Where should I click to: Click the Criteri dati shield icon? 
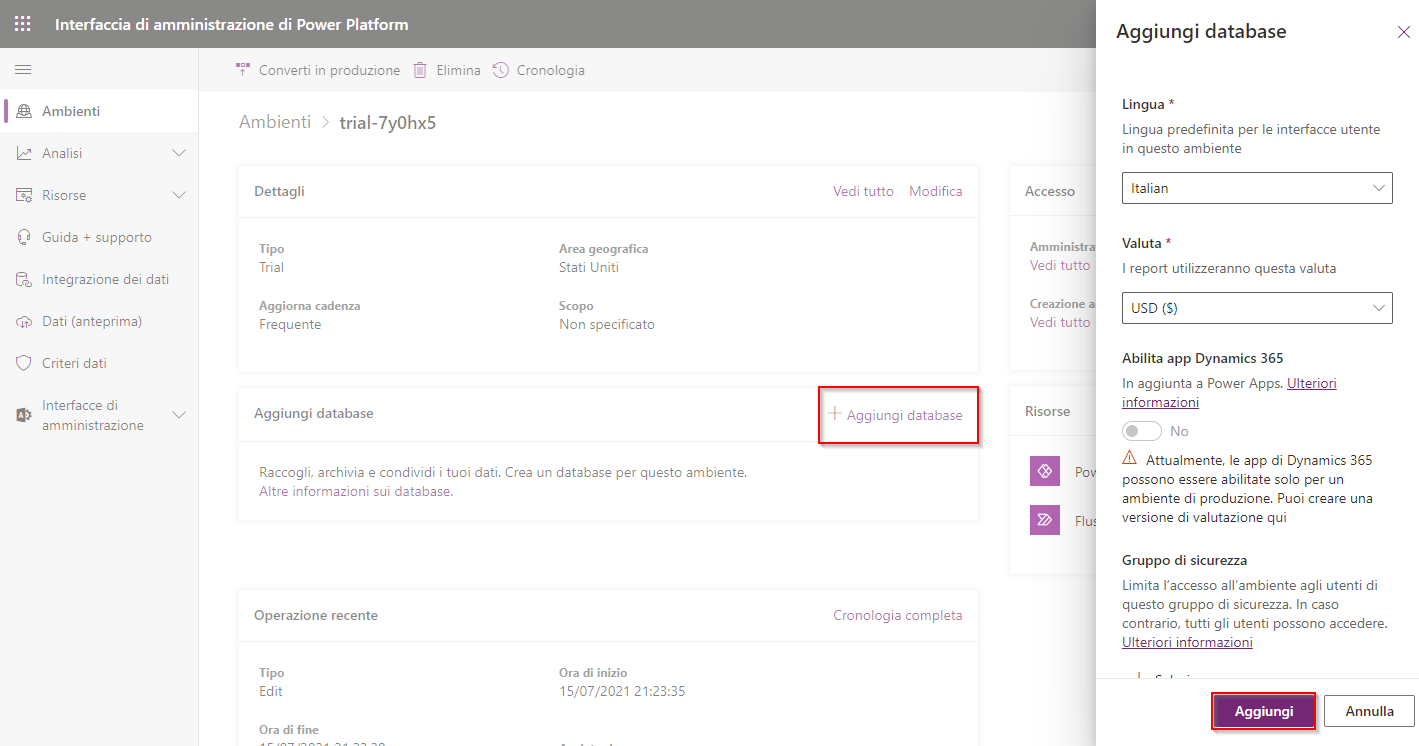click(x=24, y=363)
